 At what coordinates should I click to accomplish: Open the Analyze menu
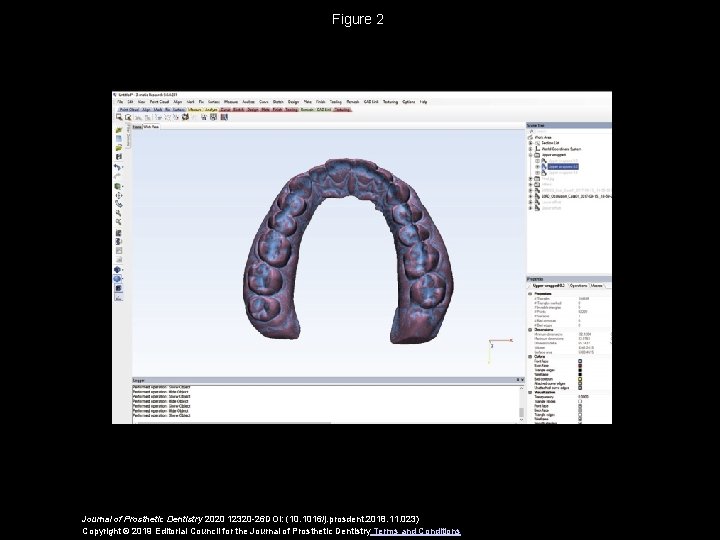[248, 102]
